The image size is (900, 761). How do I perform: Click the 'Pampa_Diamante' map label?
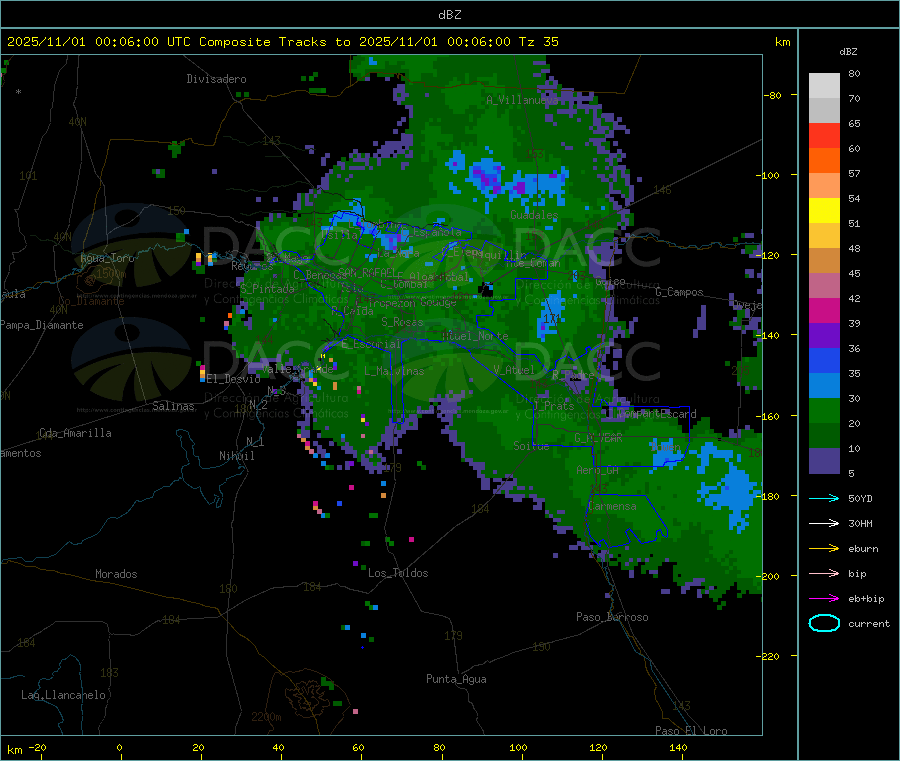[42, 325]
